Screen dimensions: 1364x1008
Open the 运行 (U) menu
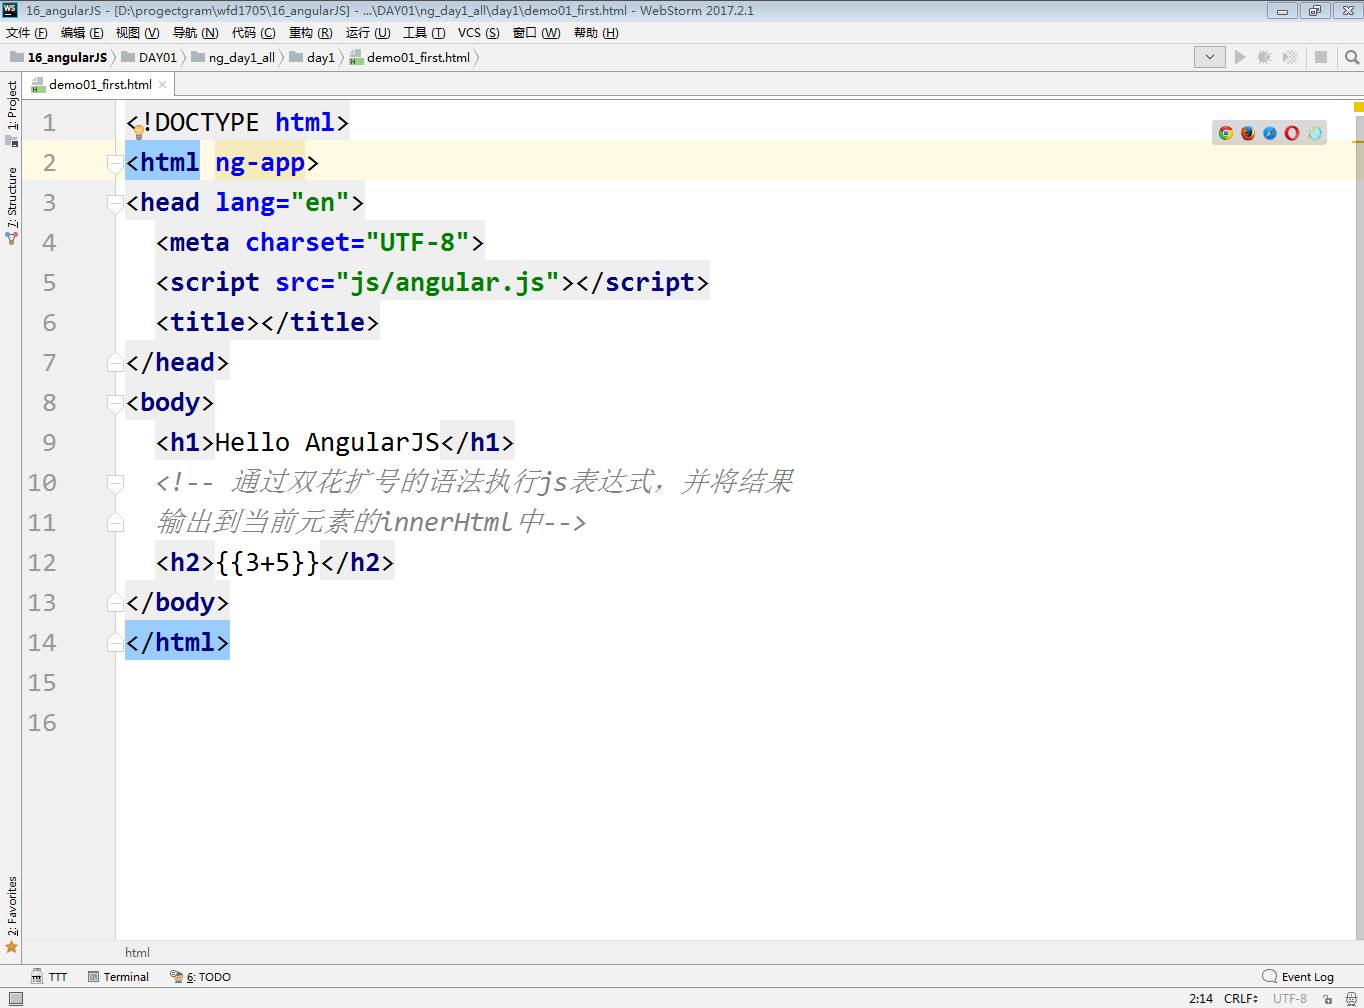368,33
